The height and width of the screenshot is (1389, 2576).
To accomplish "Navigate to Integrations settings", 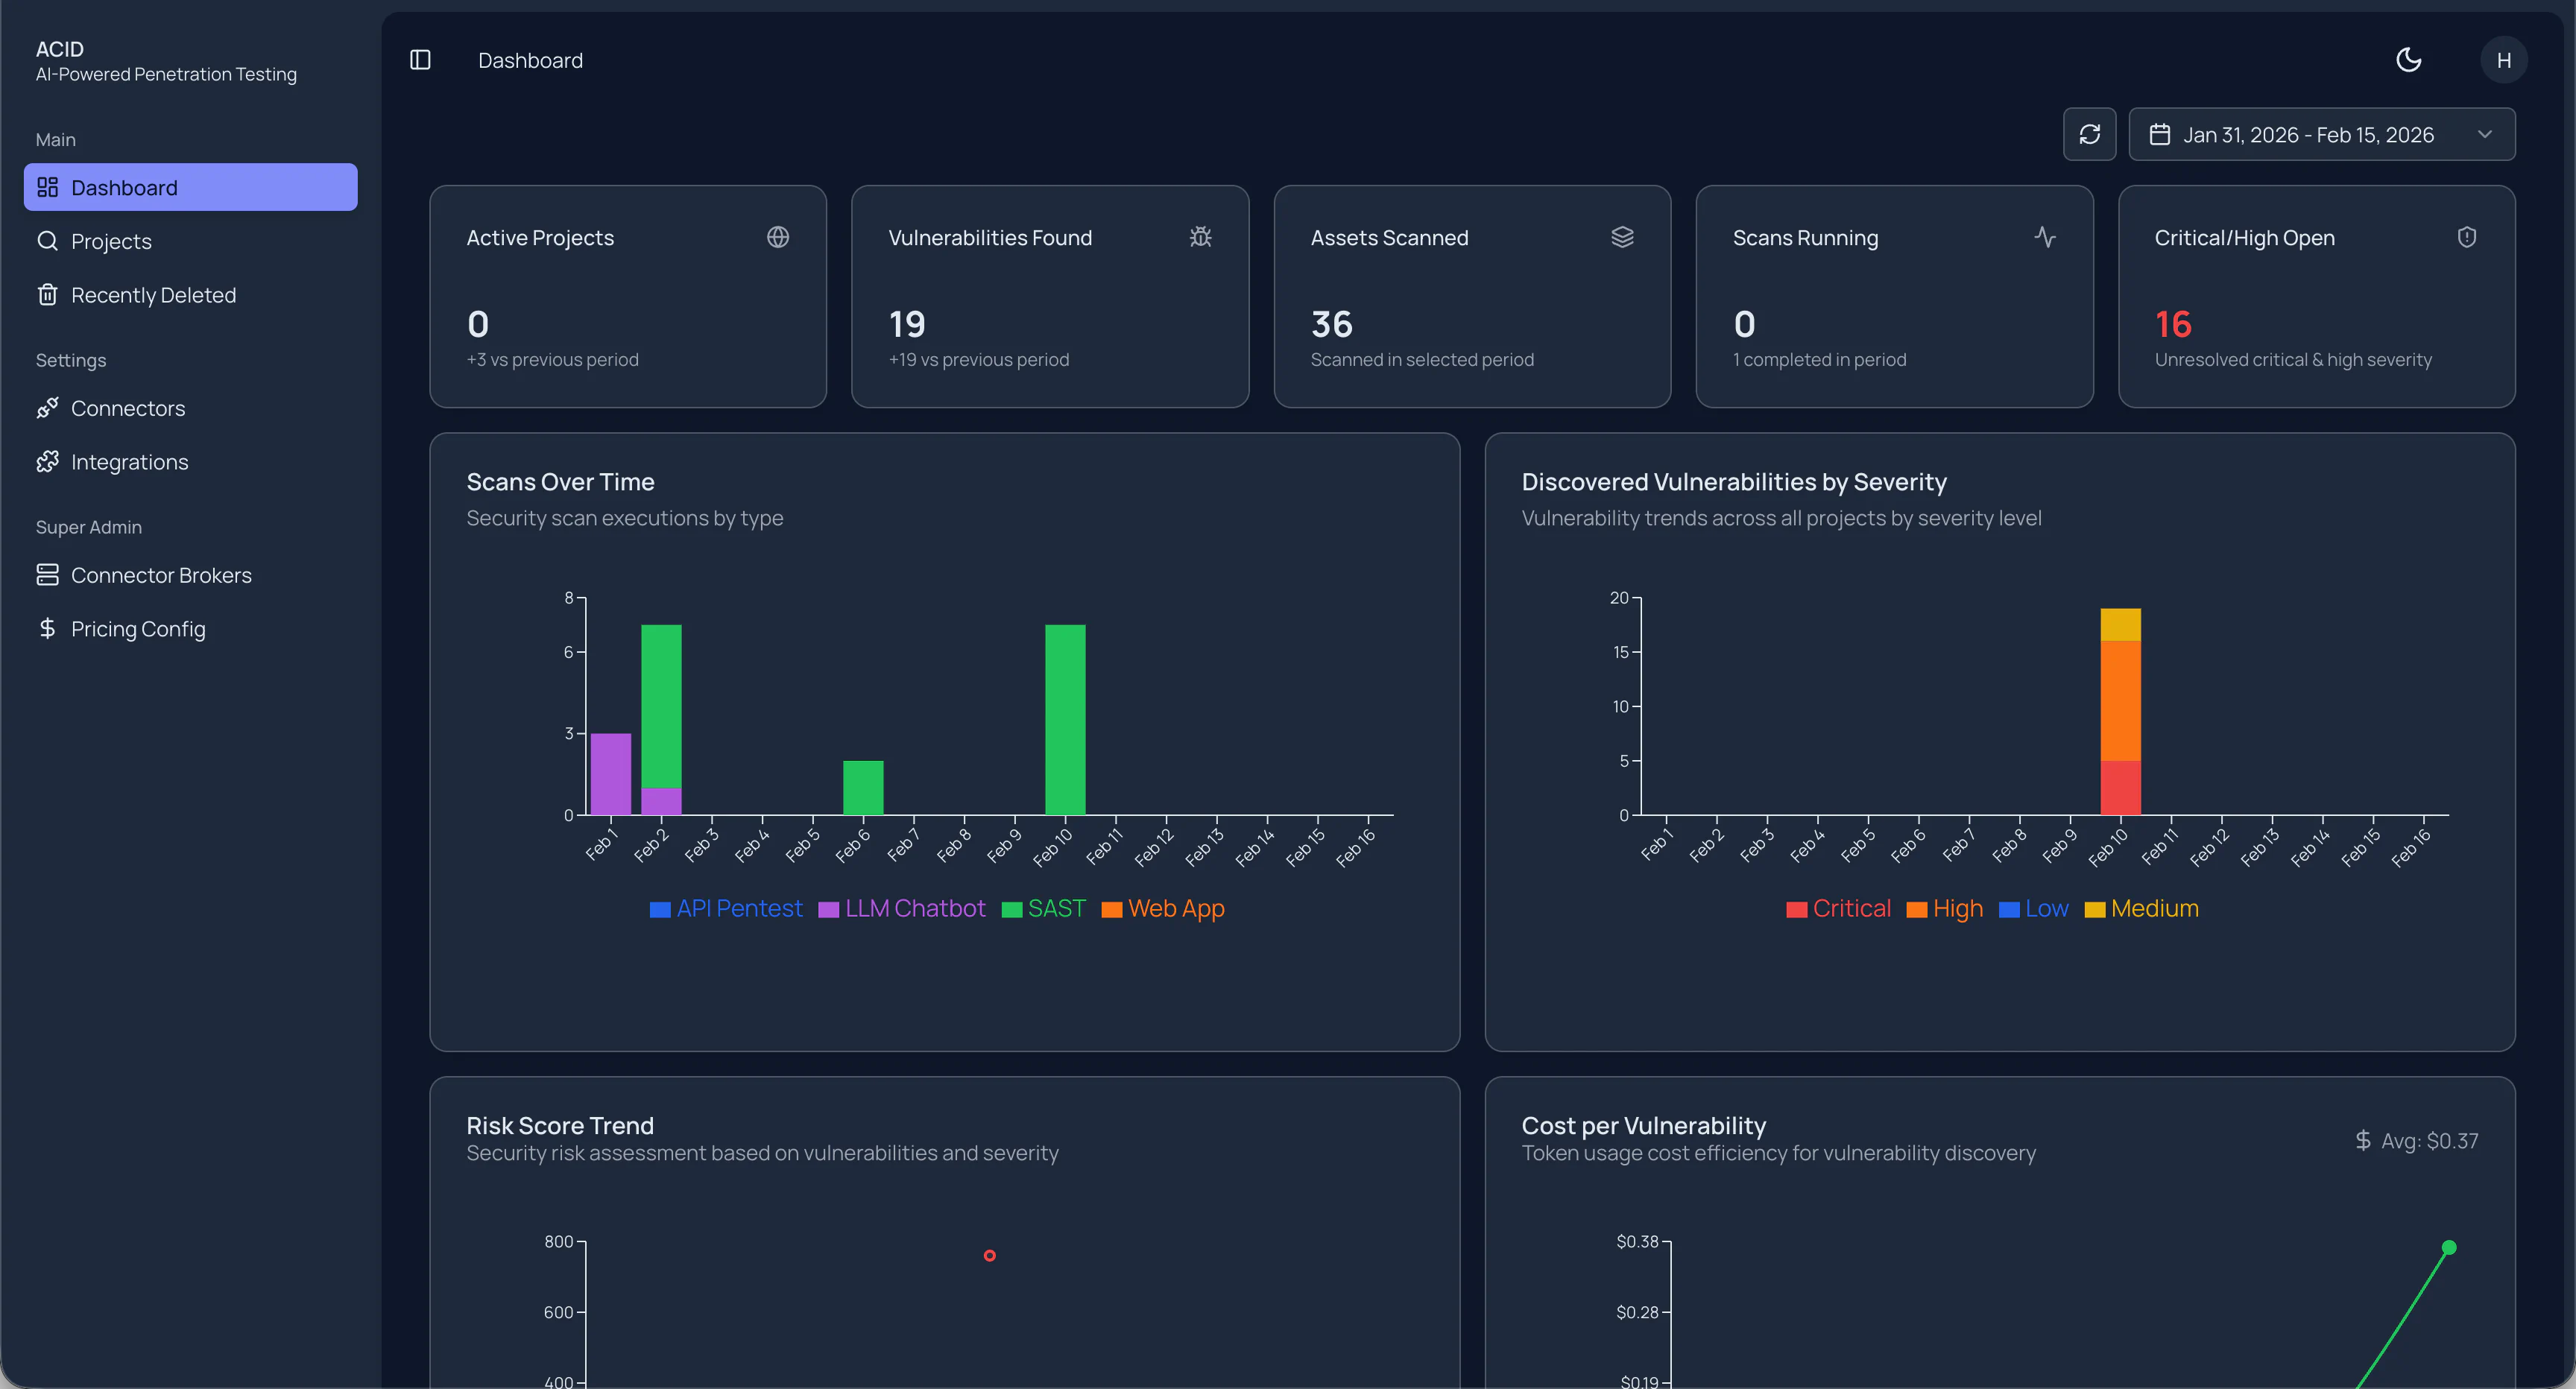I will click(191, 462).
